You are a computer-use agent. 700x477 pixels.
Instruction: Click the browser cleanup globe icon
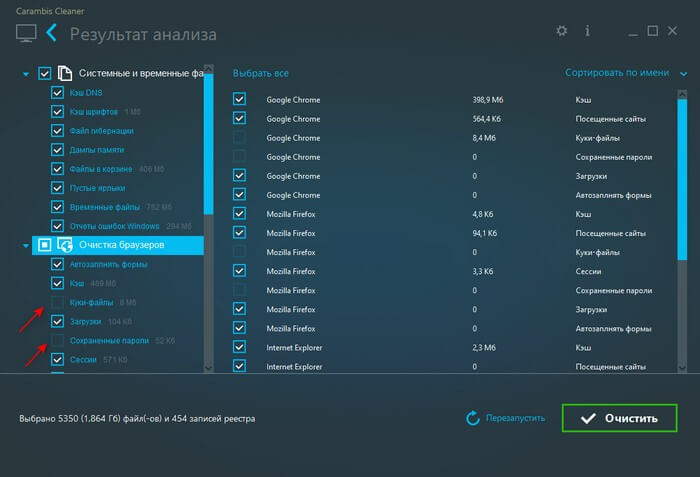tap(65, 245)
